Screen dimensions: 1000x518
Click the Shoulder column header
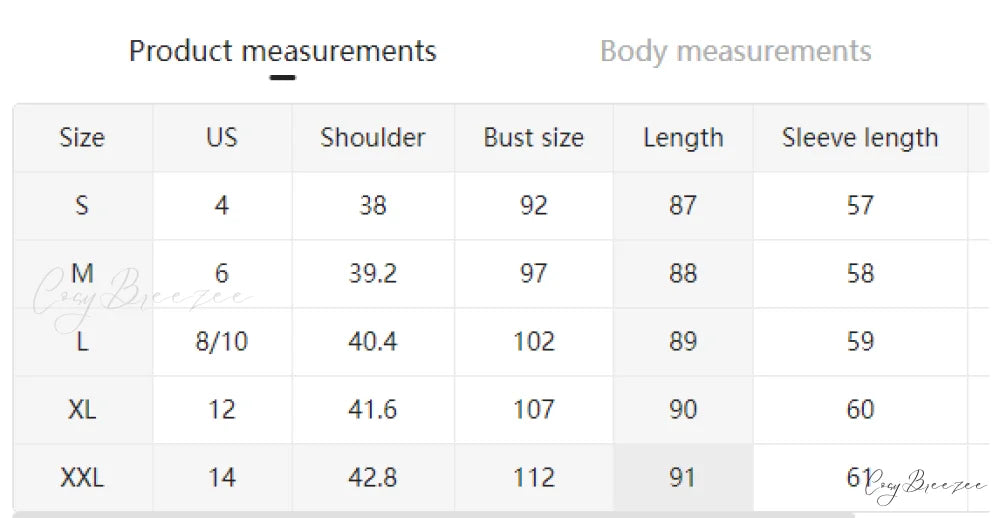(373, 138)
